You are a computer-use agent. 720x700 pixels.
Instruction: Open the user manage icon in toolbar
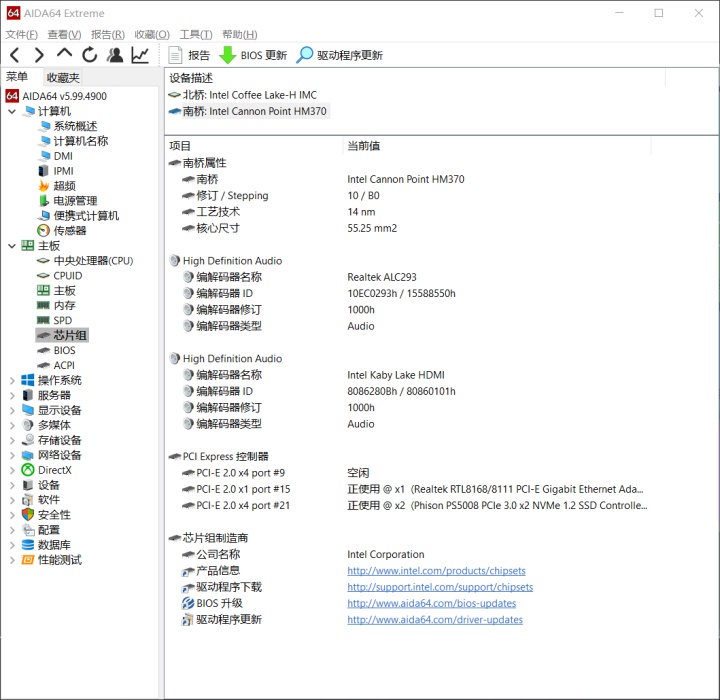coord(115,55)
